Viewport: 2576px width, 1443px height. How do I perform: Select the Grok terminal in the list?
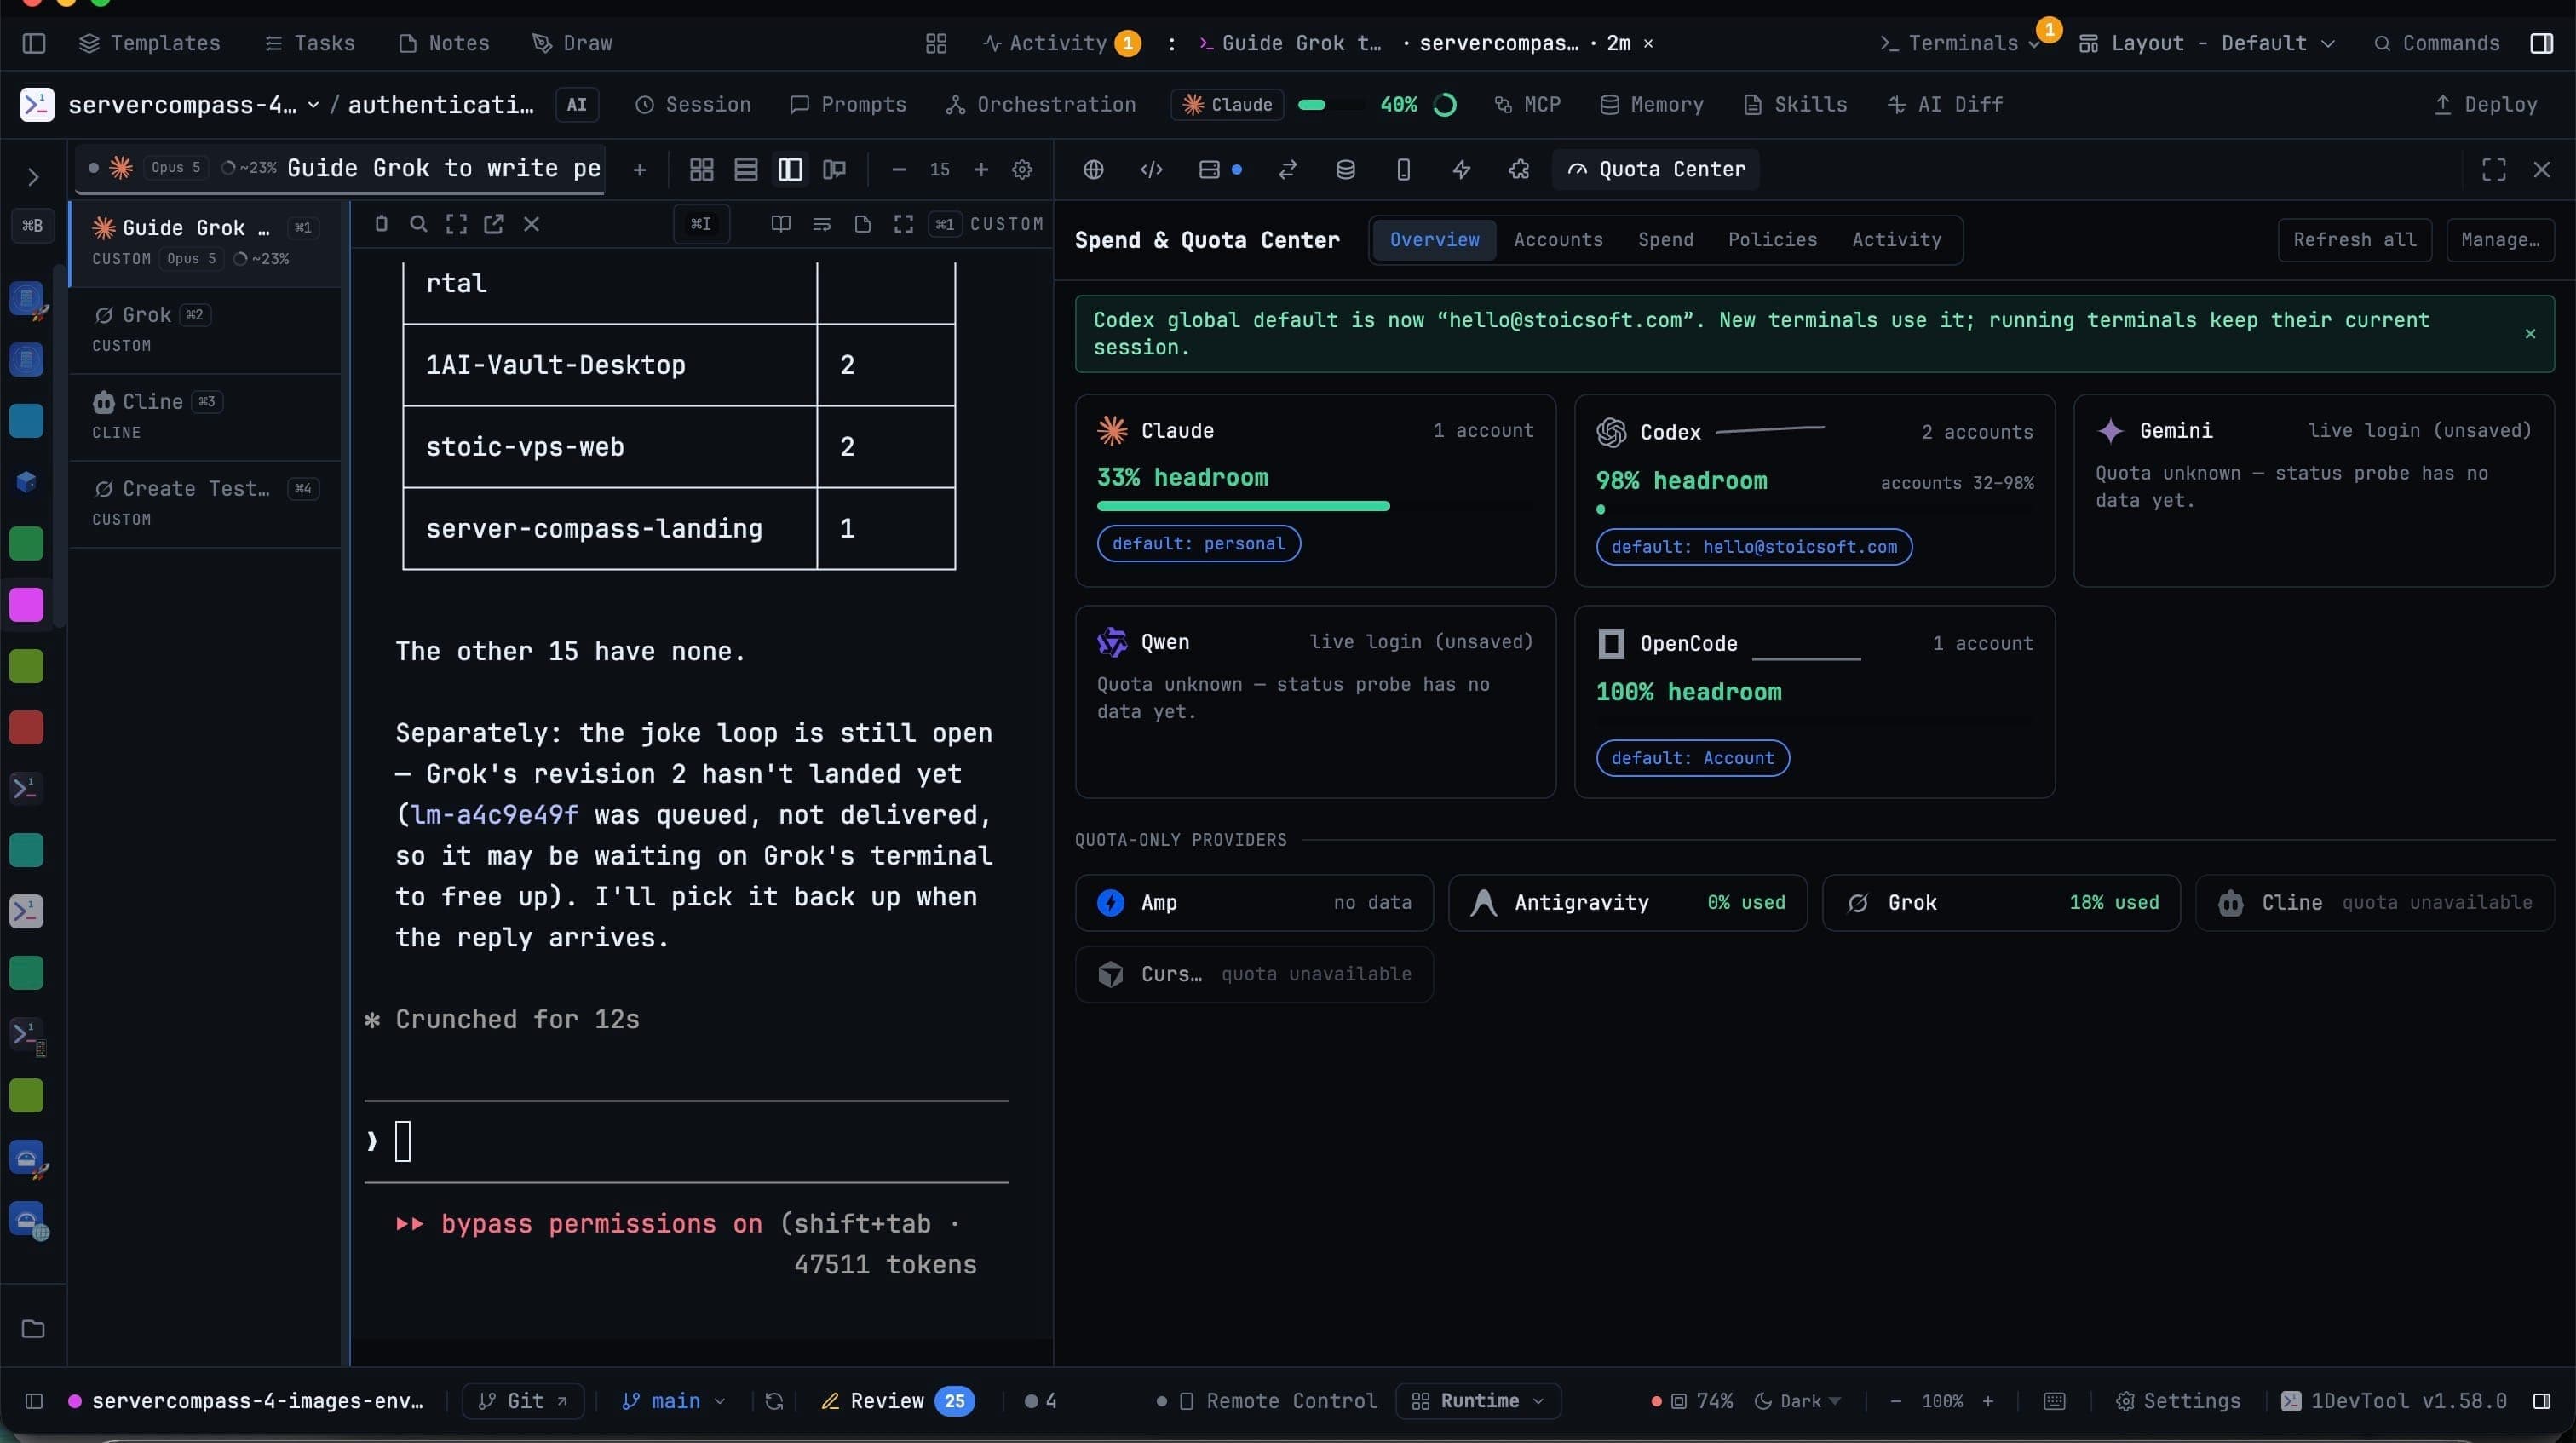205,330
